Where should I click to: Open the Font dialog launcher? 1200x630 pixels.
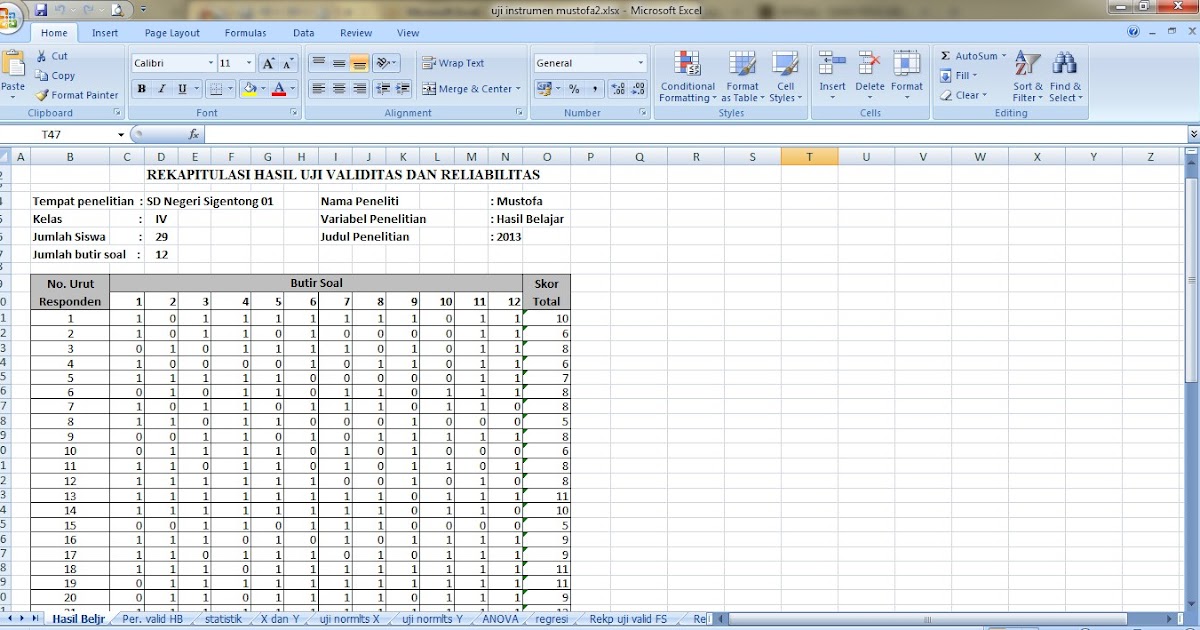tap(293, 113)
